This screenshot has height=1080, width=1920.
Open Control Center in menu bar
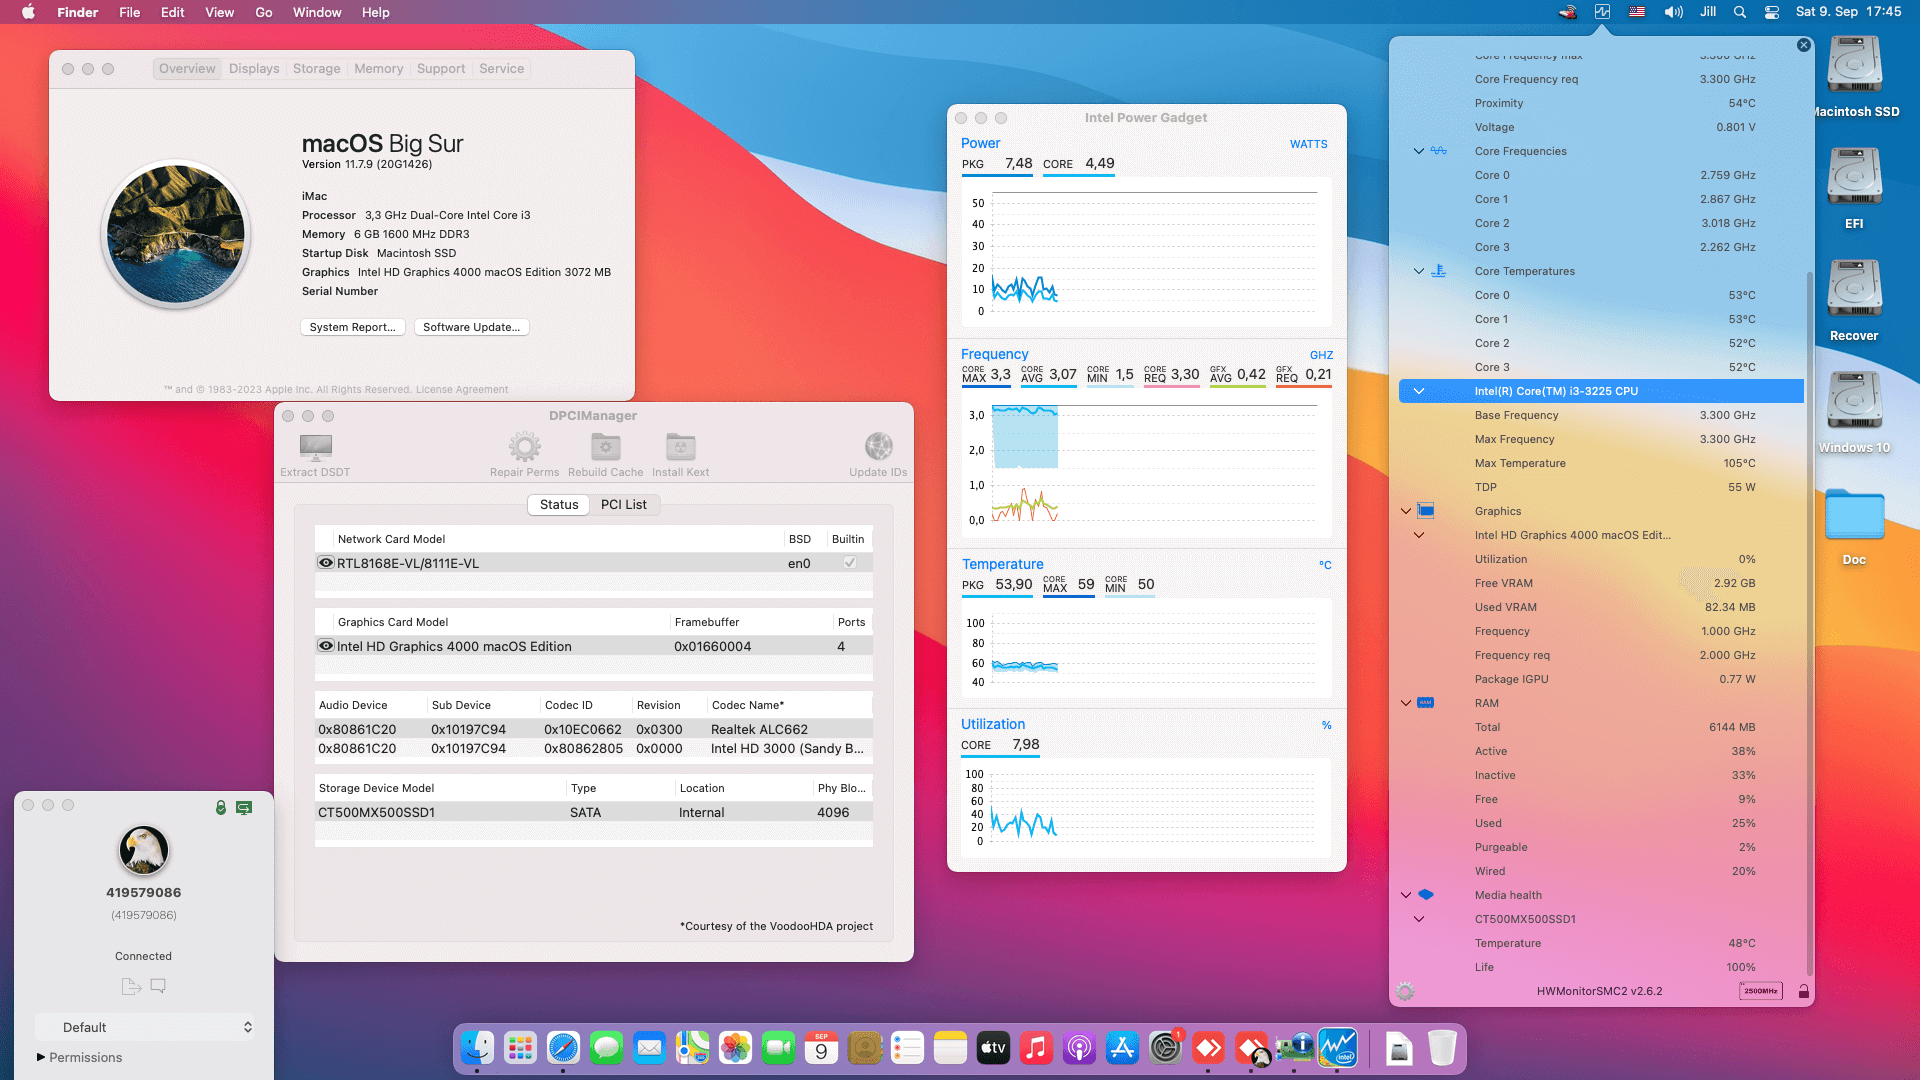[x=1771, y=12]
